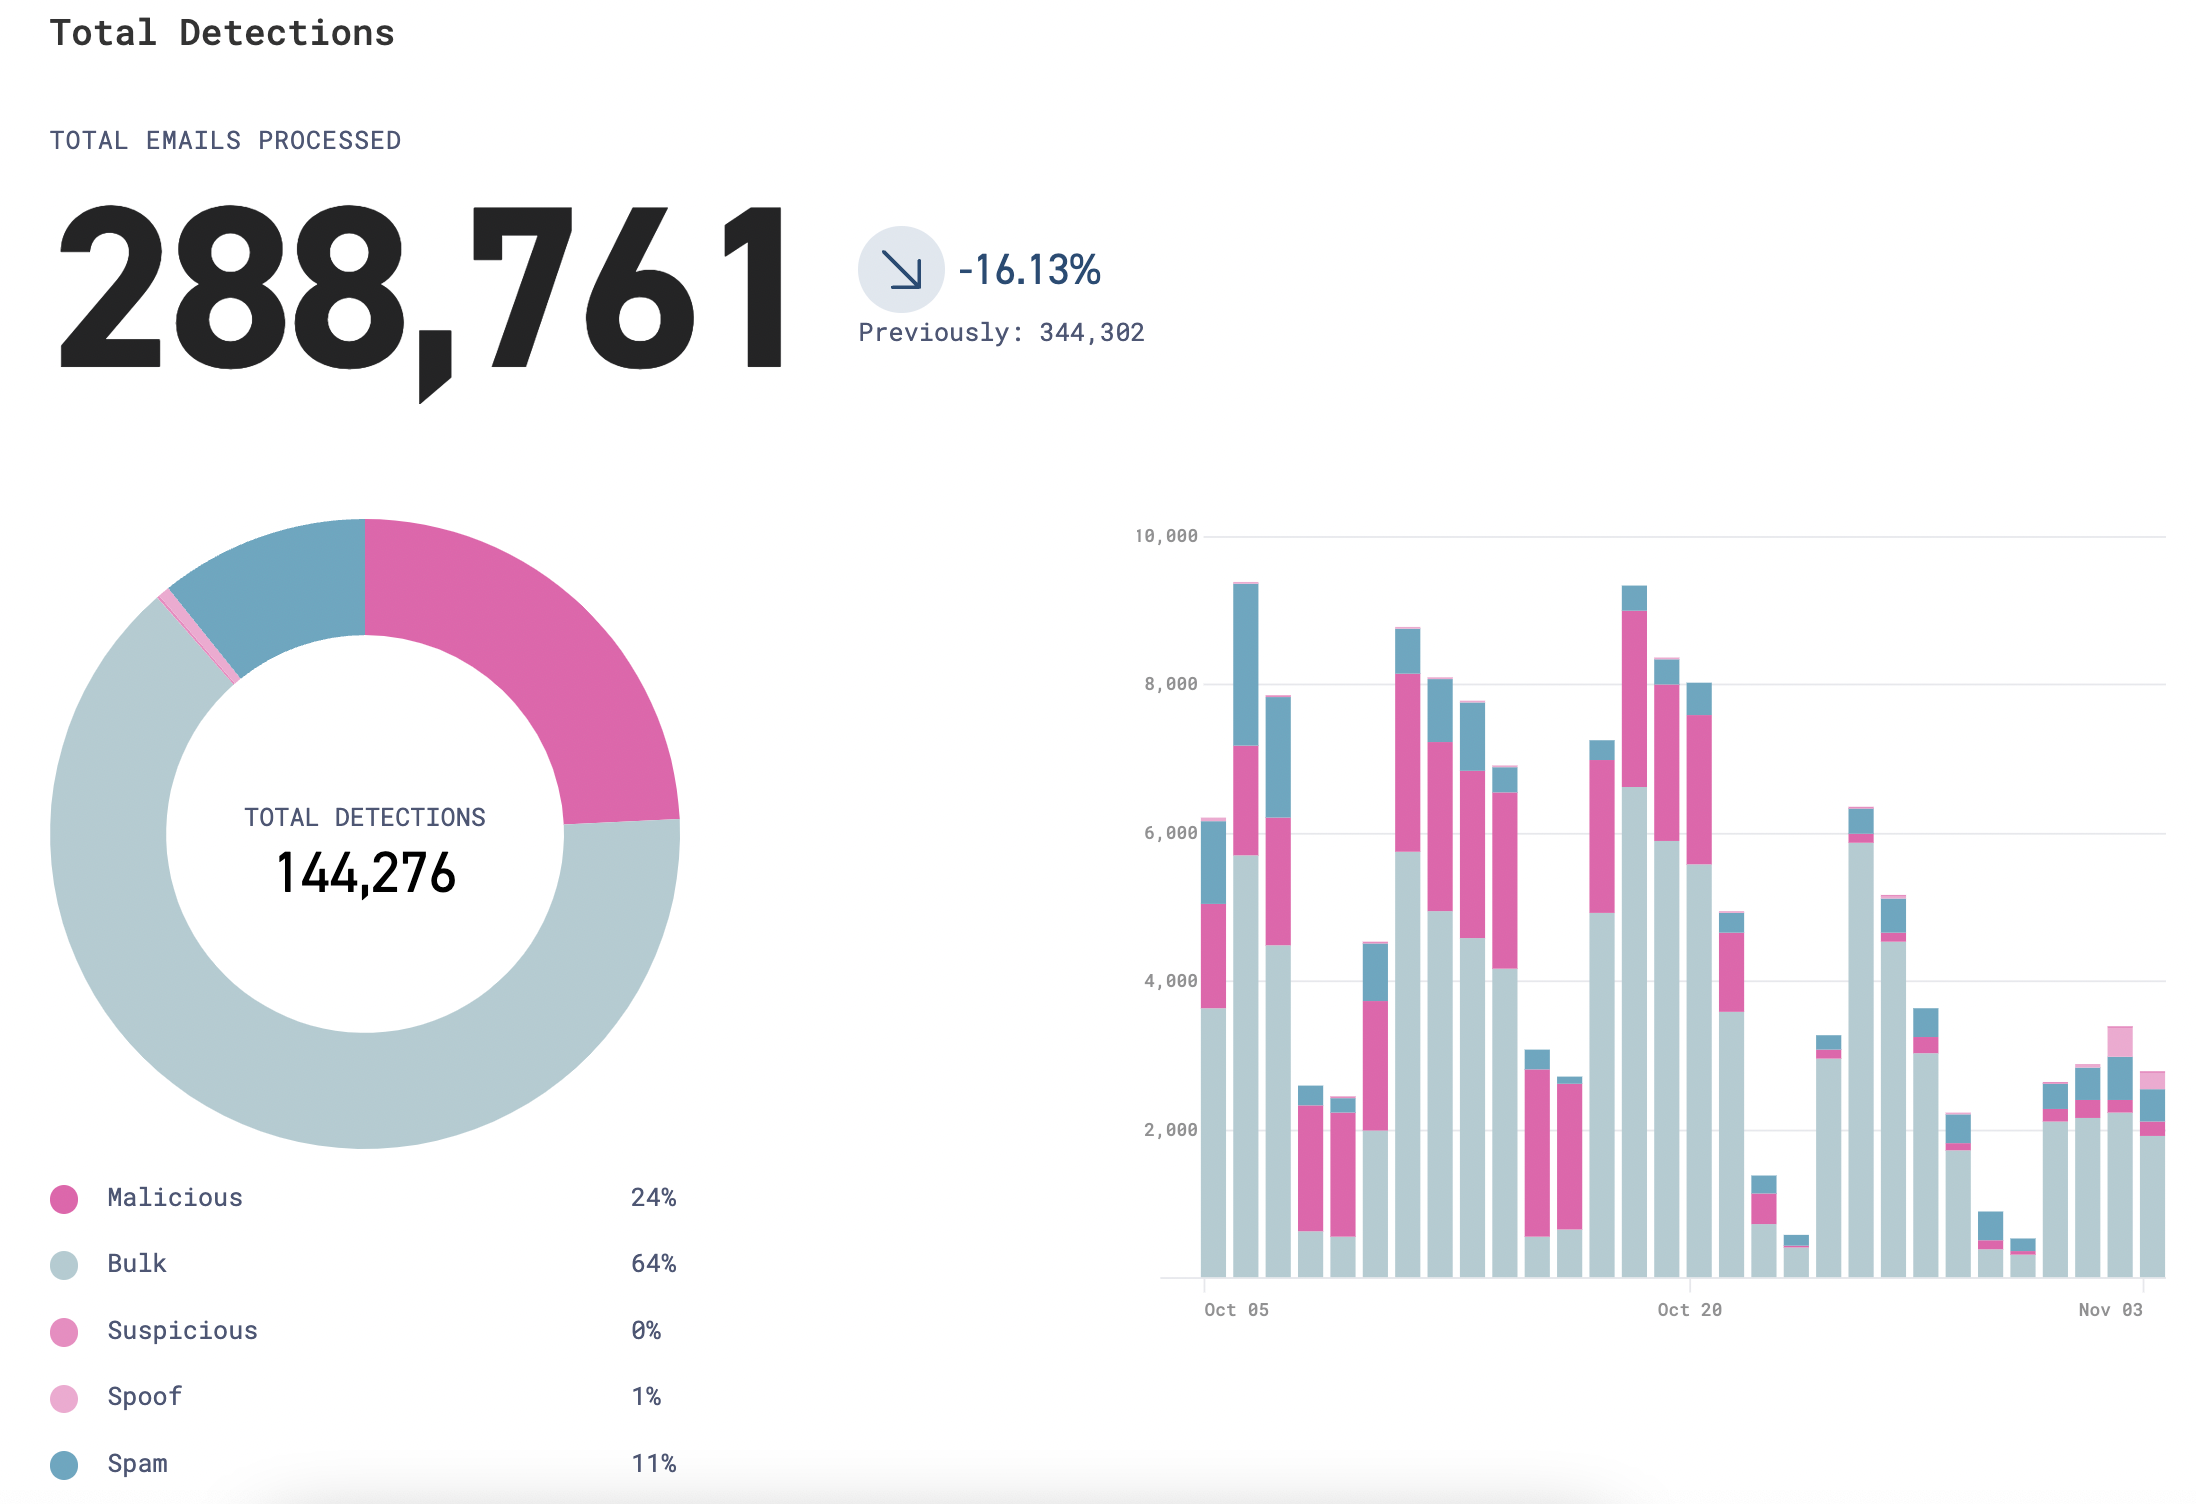The image size is (2196, 1504).
Task: Click the 0% Suspicious percentage
Action: (646, 1330)
